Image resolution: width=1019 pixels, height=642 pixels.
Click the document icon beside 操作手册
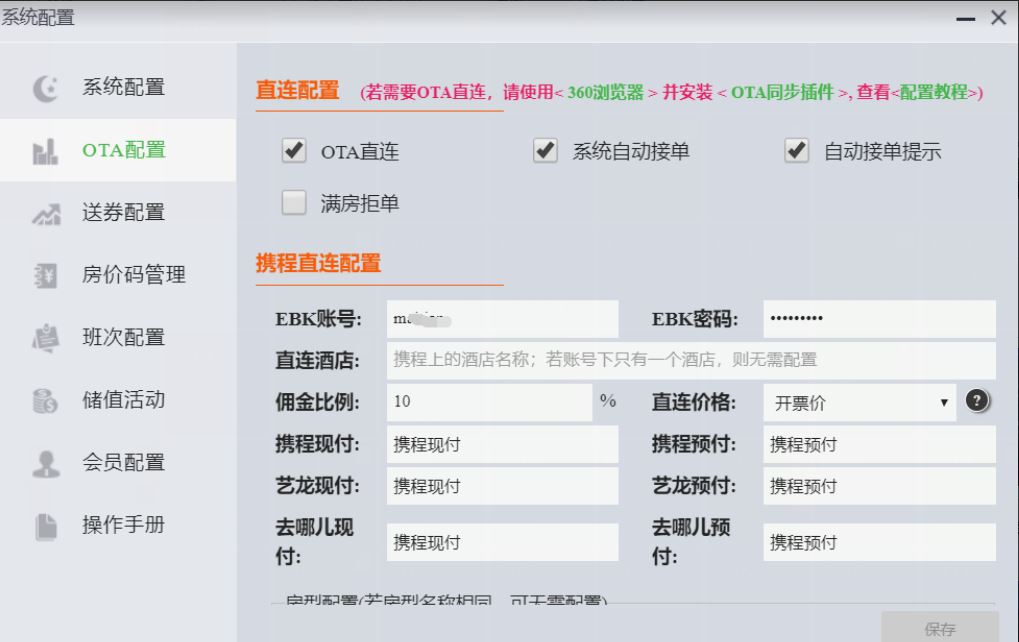click(40, 526)
